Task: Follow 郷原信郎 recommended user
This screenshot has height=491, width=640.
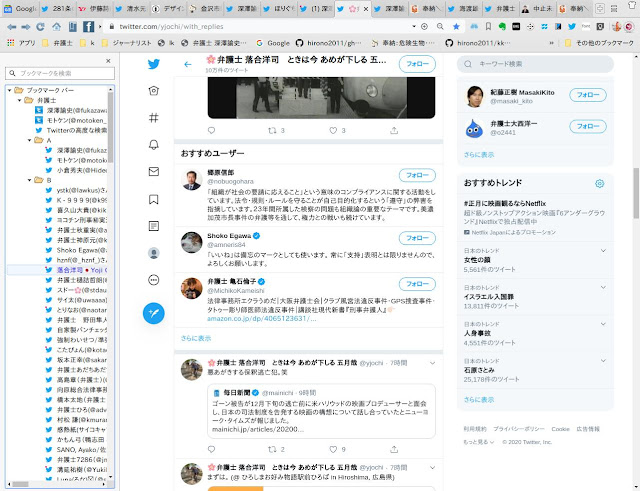Action: click(417, 175)
